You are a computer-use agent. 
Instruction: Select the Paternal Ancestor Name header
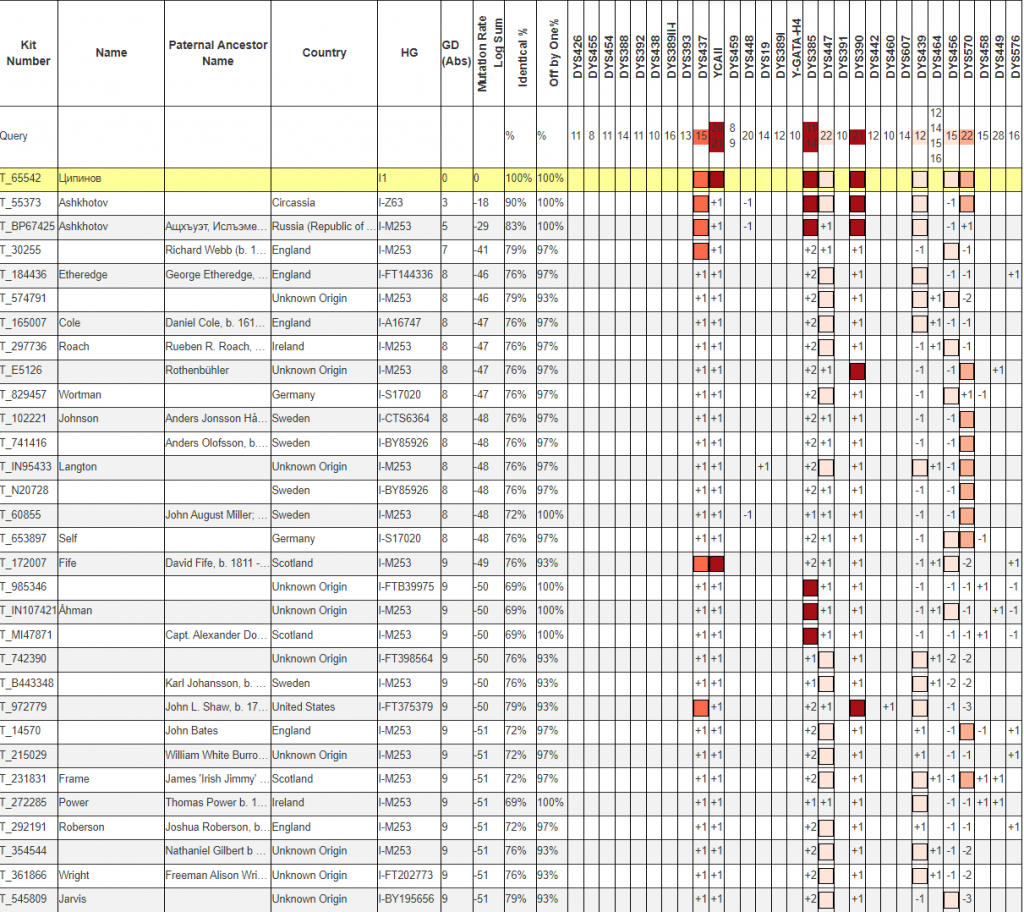pos(218,53)
